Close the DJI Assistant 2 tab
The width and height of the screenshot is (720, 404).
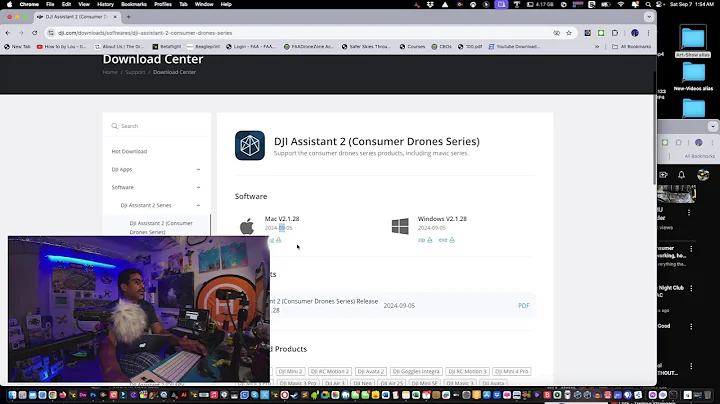(x=115, y=17)
